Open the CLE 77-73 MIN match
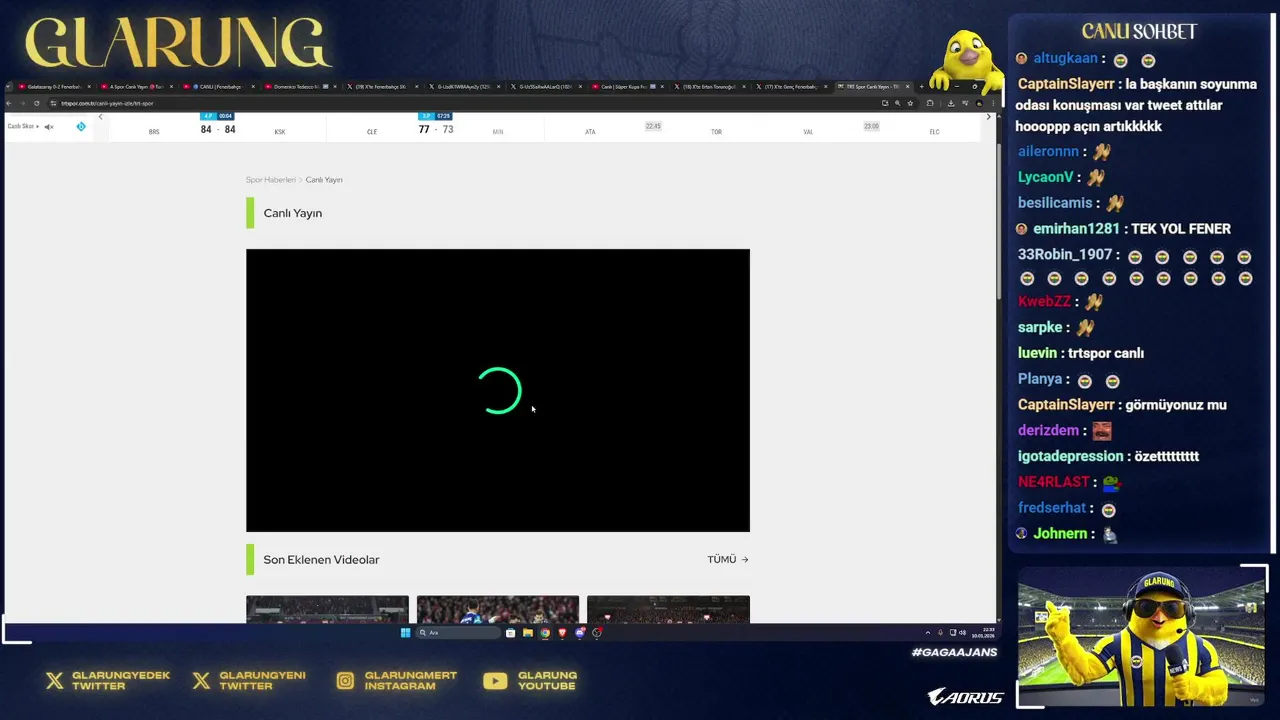The width and height of the screenshot is (1280, 720). 435,127
